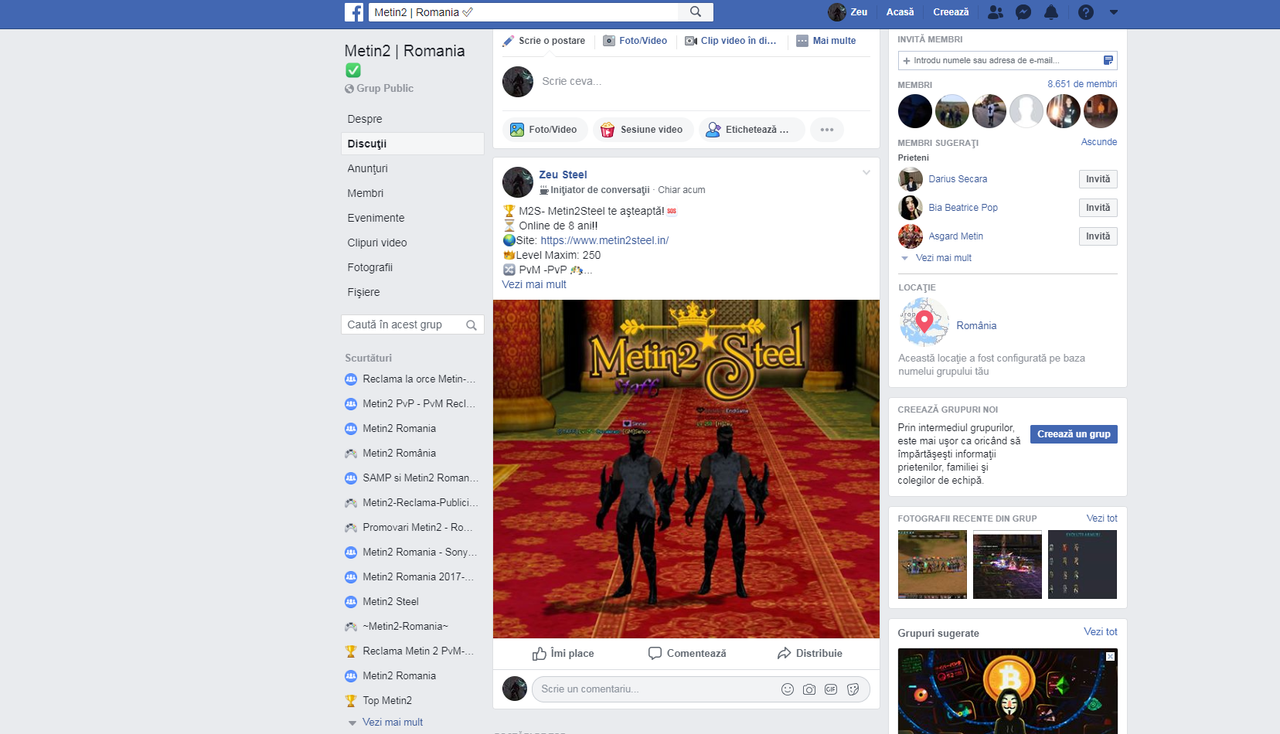Invite Asgard Metin
The height and width of the screenshot is (734, 1280).
1098,236
